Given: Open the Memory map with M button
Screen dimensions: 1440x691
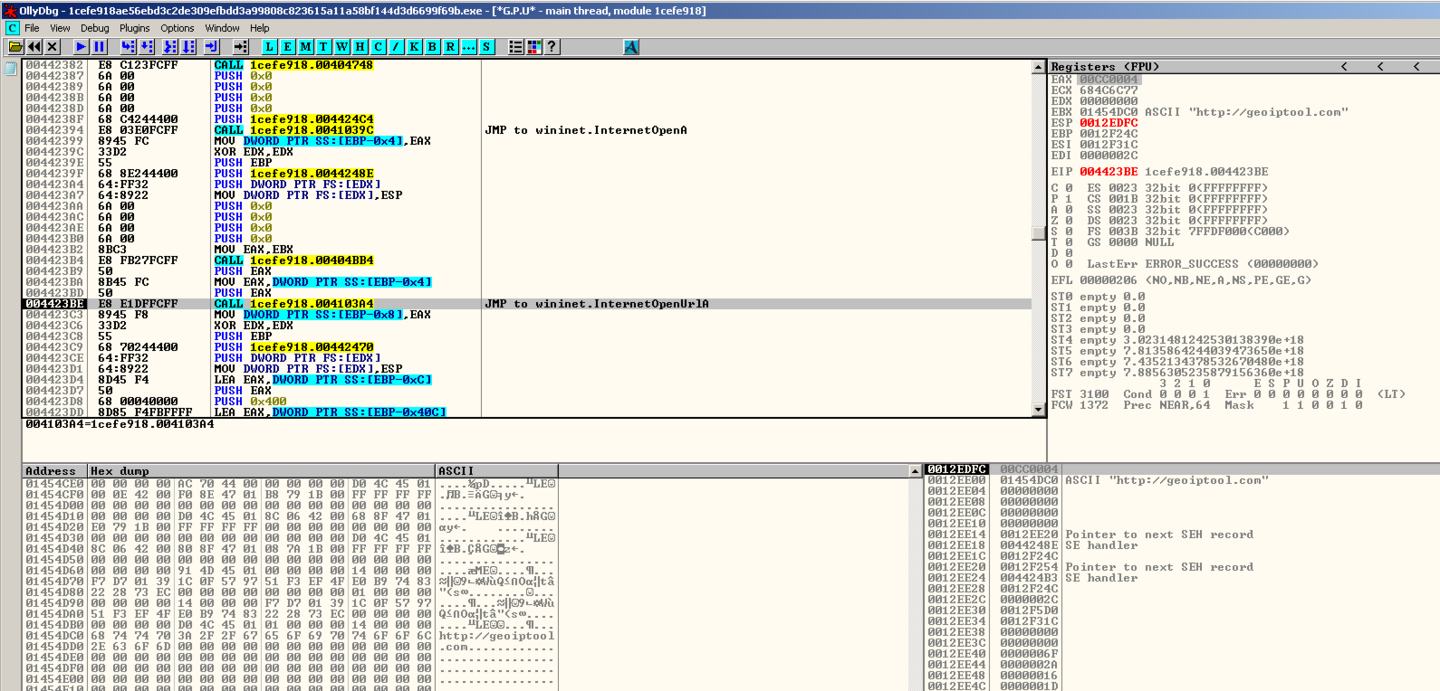Looking at the screenshot, I should point(306,47).
